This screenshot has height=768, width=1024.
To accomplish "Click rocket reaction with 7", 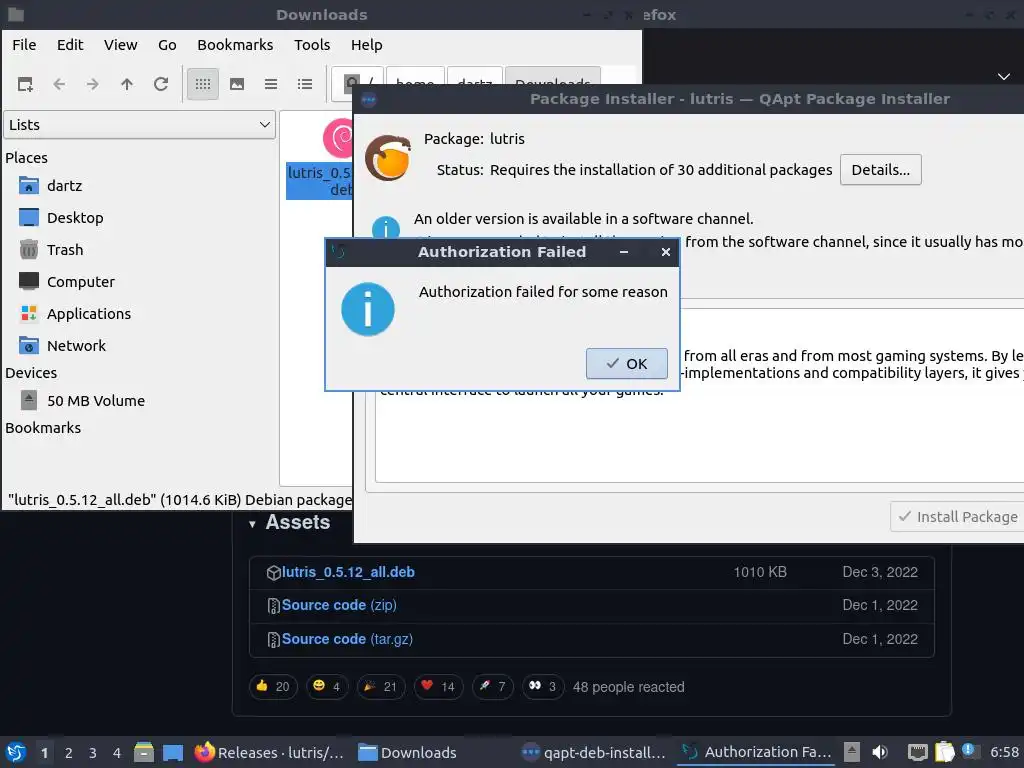I will coord(492,686).
